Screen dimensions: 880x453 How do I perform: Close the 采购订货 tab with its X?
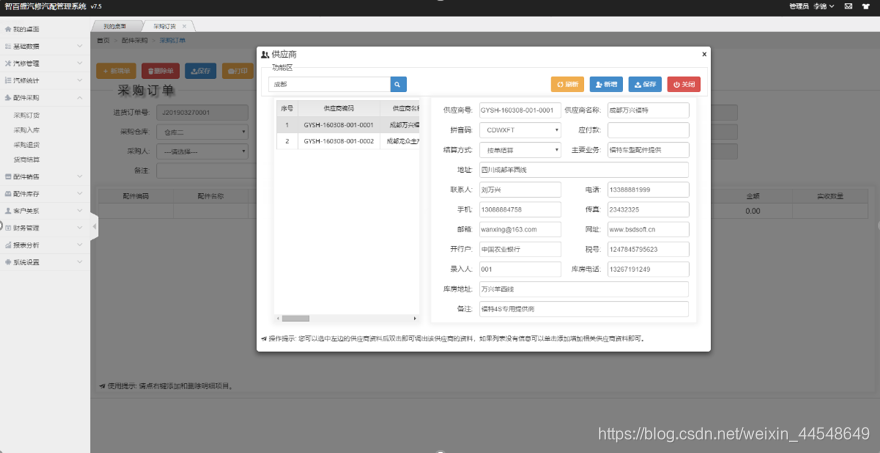tap(184, 26)
